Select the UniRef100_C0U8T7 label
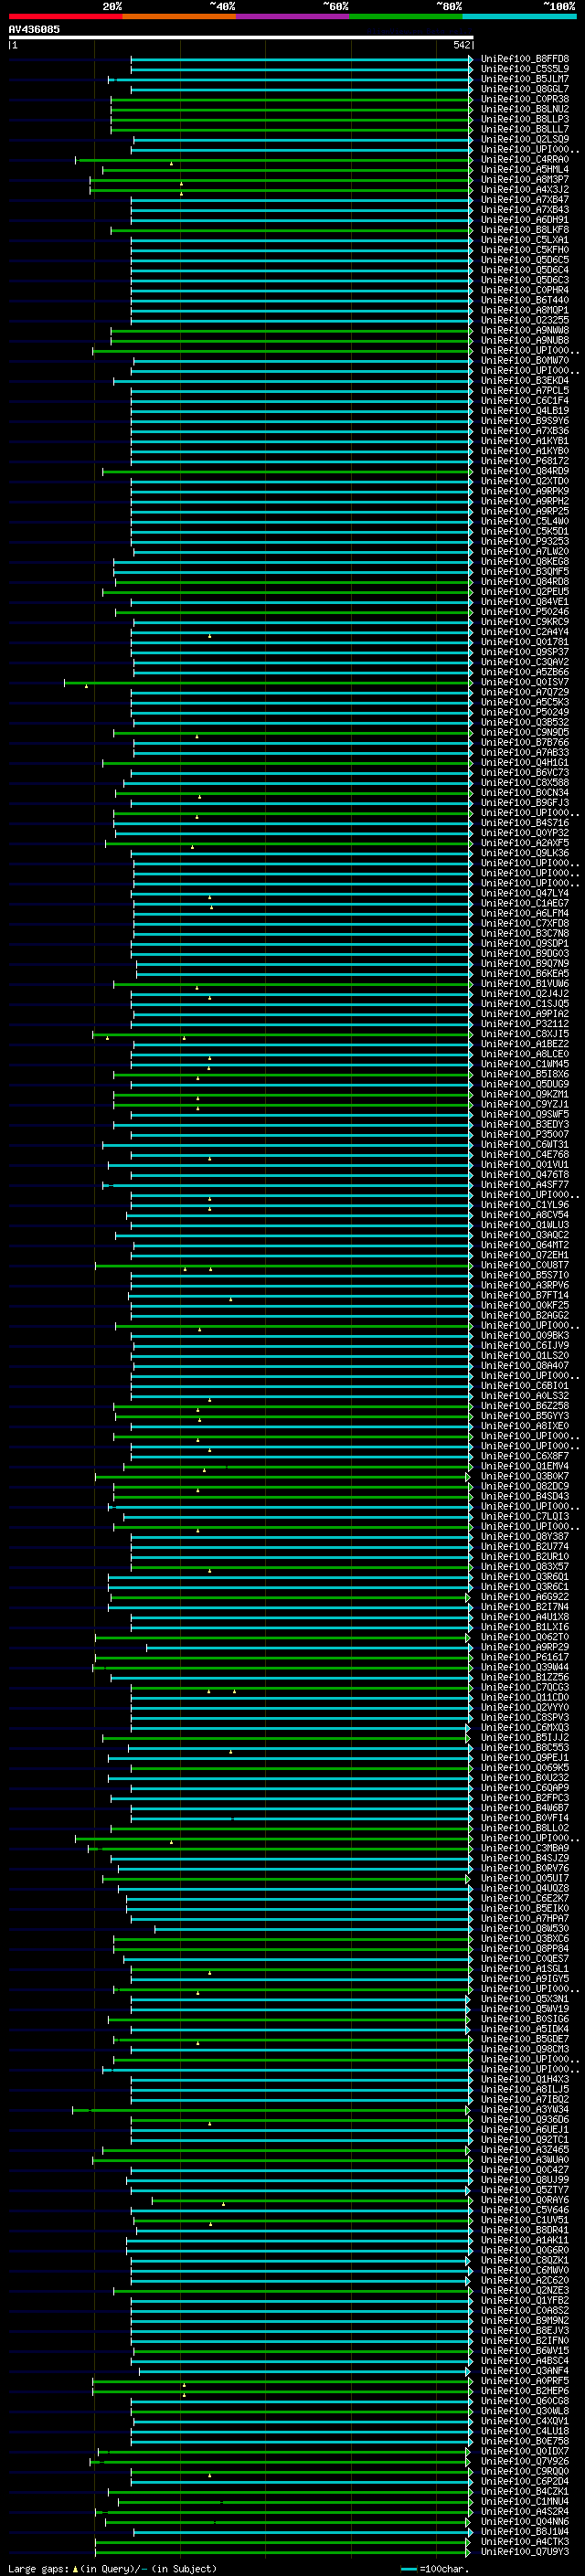 tap(525, 1265)
